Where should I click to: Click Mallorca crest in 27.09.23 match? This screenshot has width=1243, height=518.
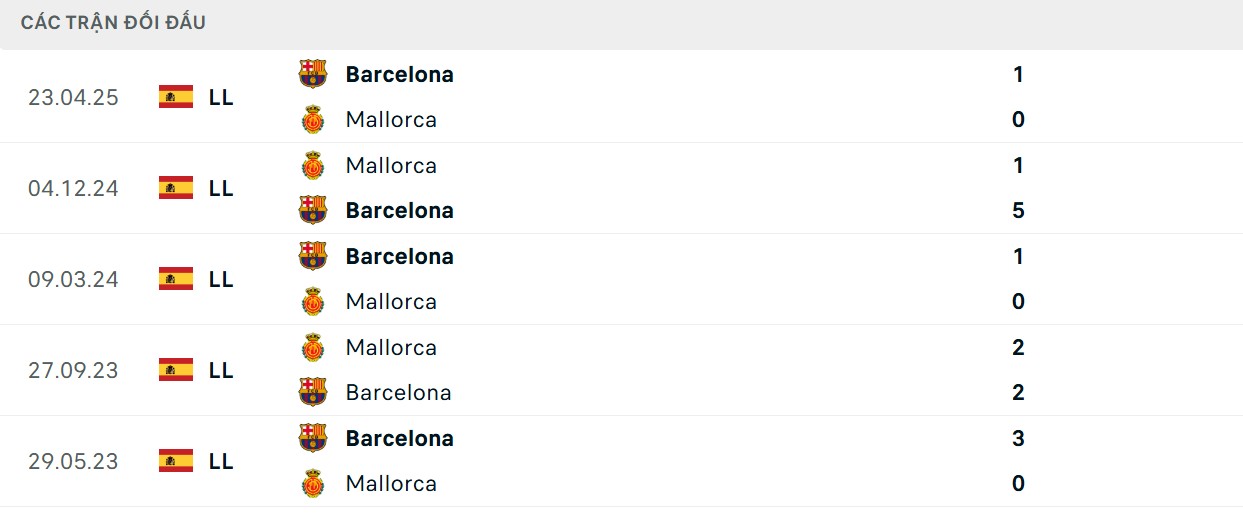[x=313, y=348]
